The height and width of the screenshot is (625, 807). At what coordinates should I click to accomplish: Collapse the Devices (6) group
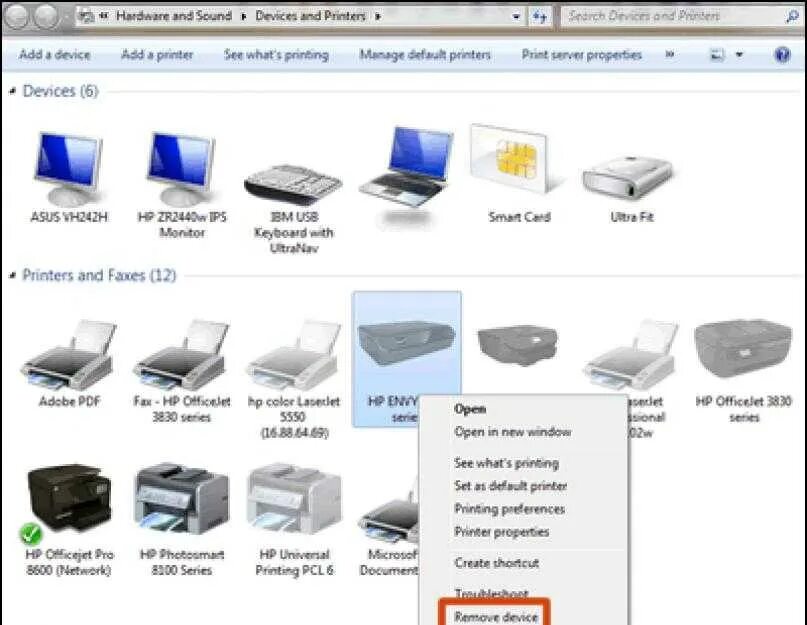[13, 91]
